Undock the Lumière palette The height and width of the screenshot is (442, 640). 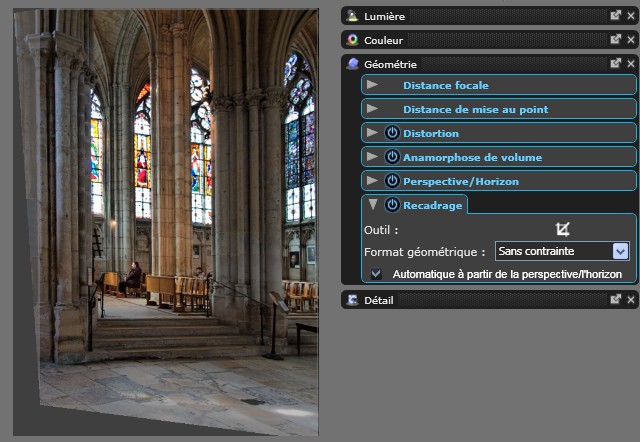click(616, 16)
